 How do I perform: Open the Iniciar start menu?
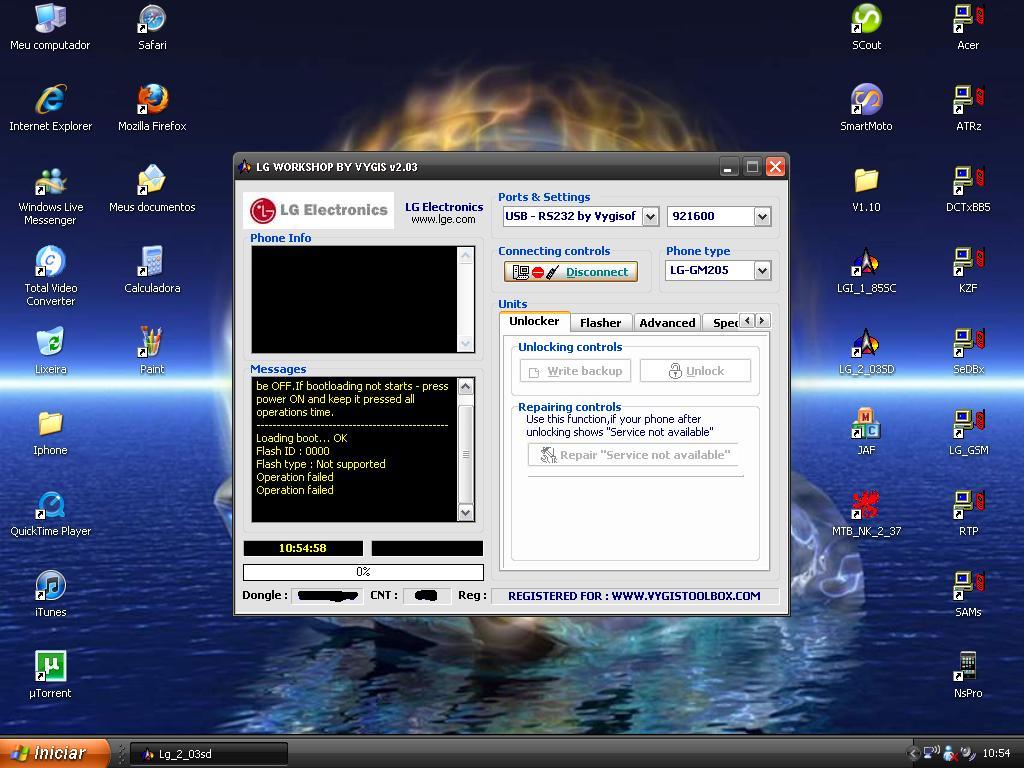(54, 753)
